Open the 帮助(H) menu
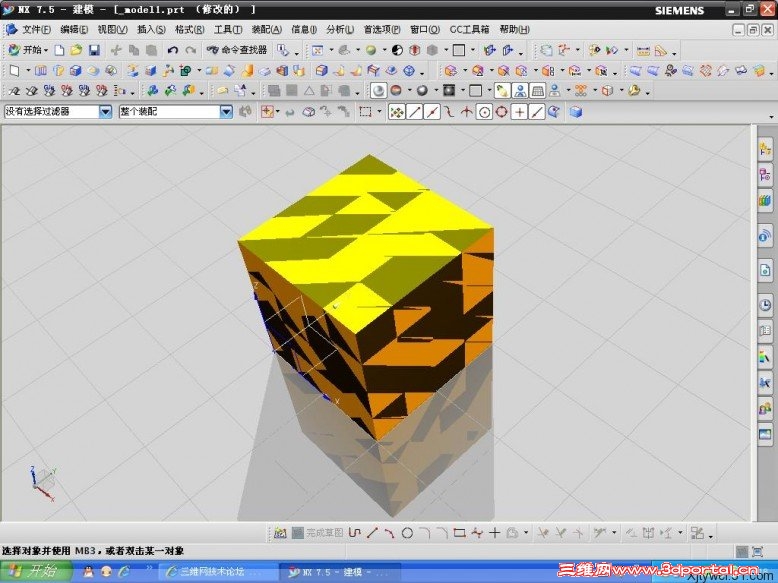 click(x=515, y=30)
